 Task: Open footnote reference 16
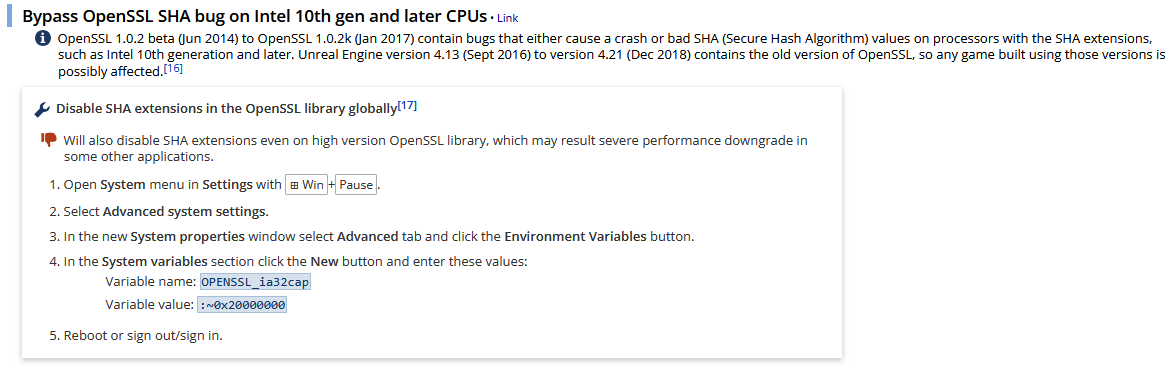pos(173,69)
